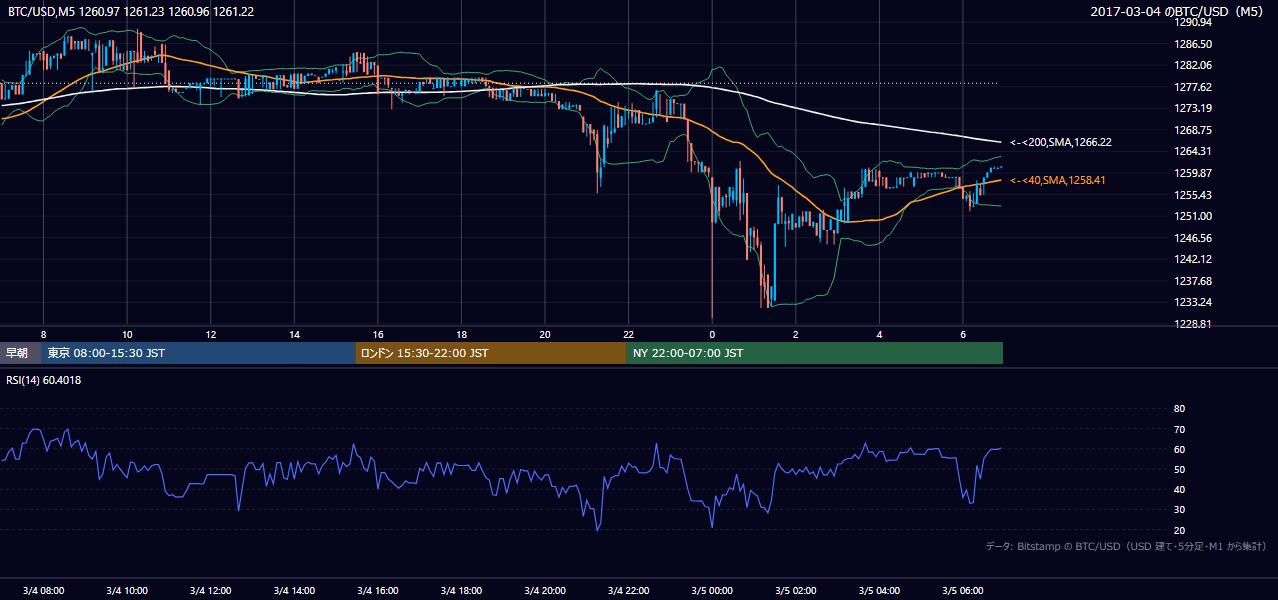Click price axis label 1251.00
Image resolution: width=1278 pixels, height=600 pixels.
(1194, 216)
